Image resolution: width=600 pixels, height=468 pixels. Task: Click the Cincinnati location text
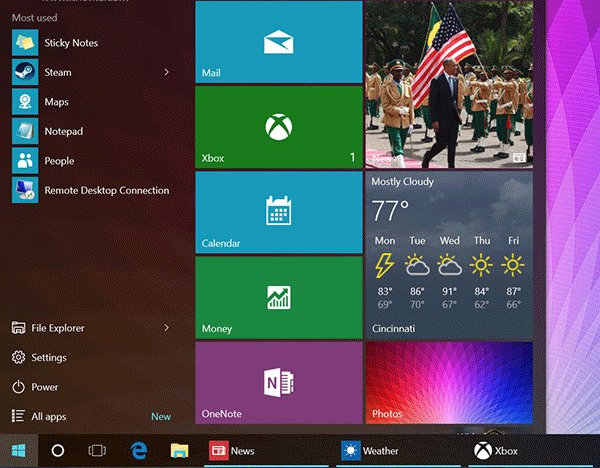tap(393, 328)
